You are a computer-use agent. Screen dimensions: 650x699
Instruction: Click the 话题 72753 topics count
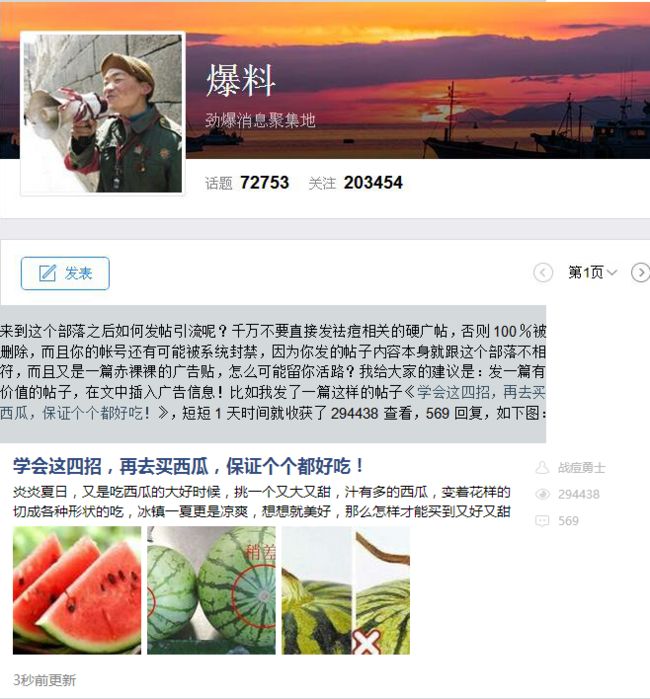click(x=247, y=183)
